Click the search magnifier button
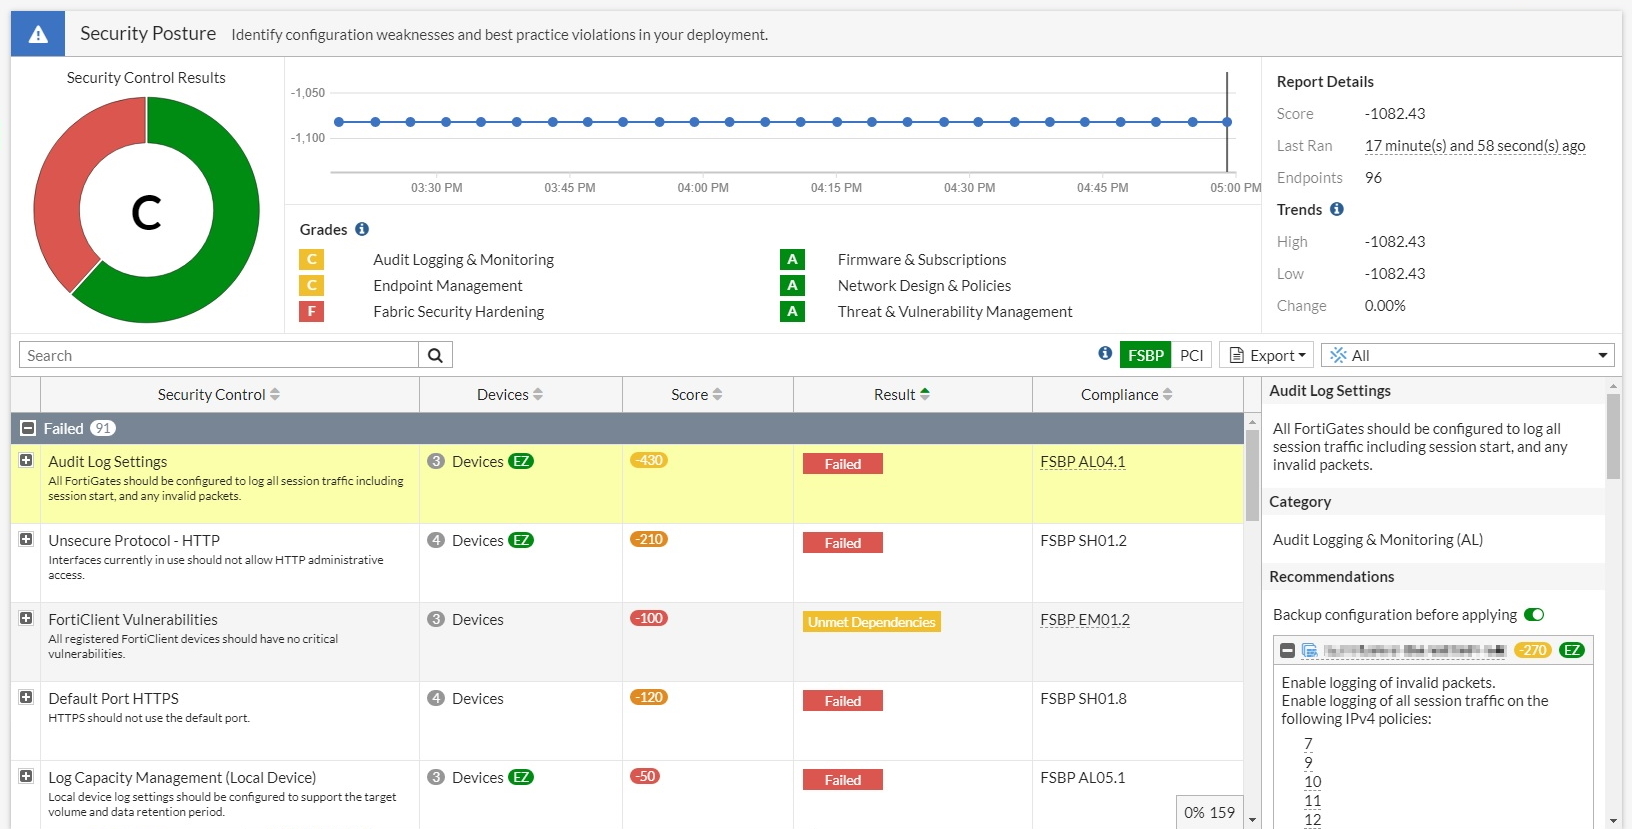Image resolution: width=1632 pixels, height=829 pixels. pyautogui.click(x=435, y=355)
